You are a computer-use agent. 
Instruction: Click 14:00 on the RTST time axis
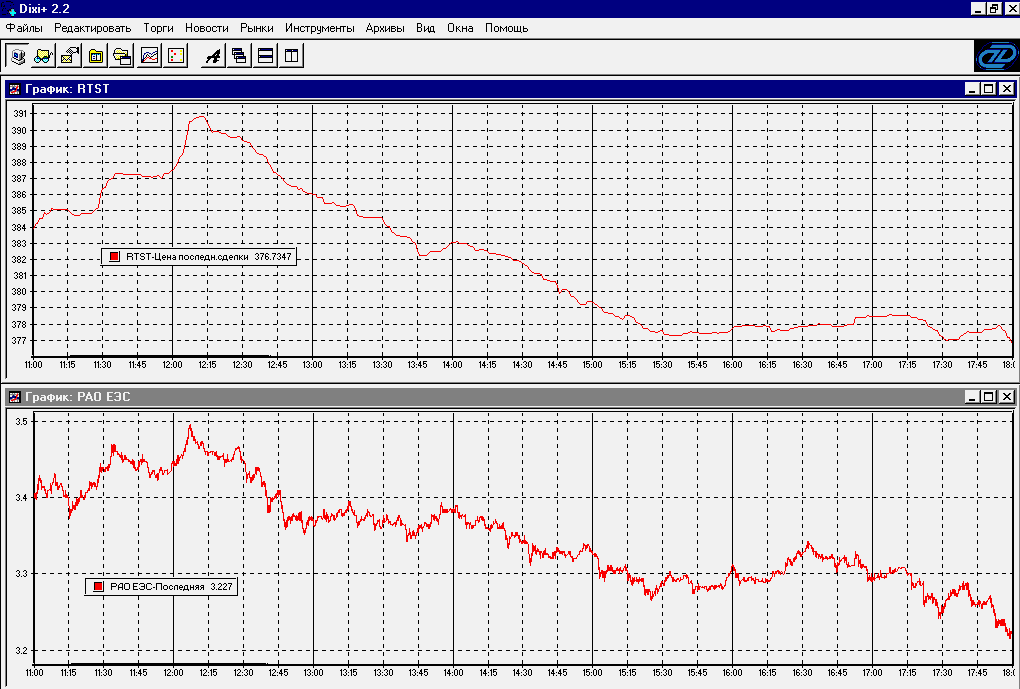453,365
